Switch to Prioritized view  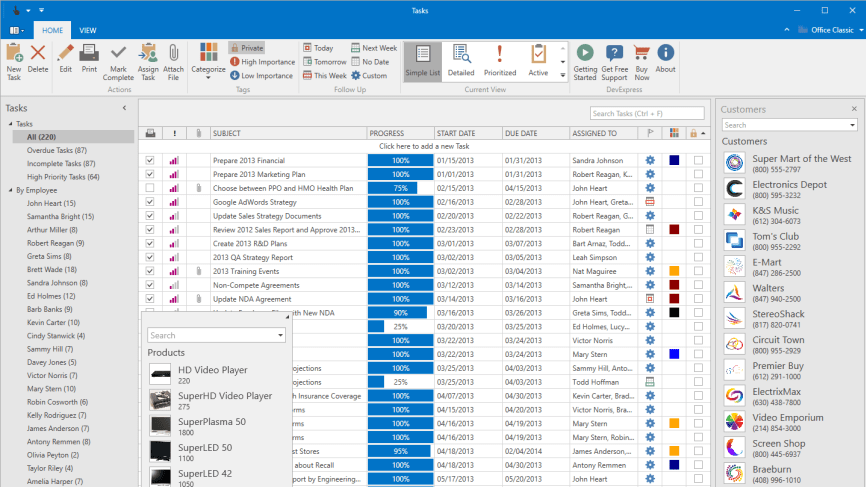click(x=500, y=61)
